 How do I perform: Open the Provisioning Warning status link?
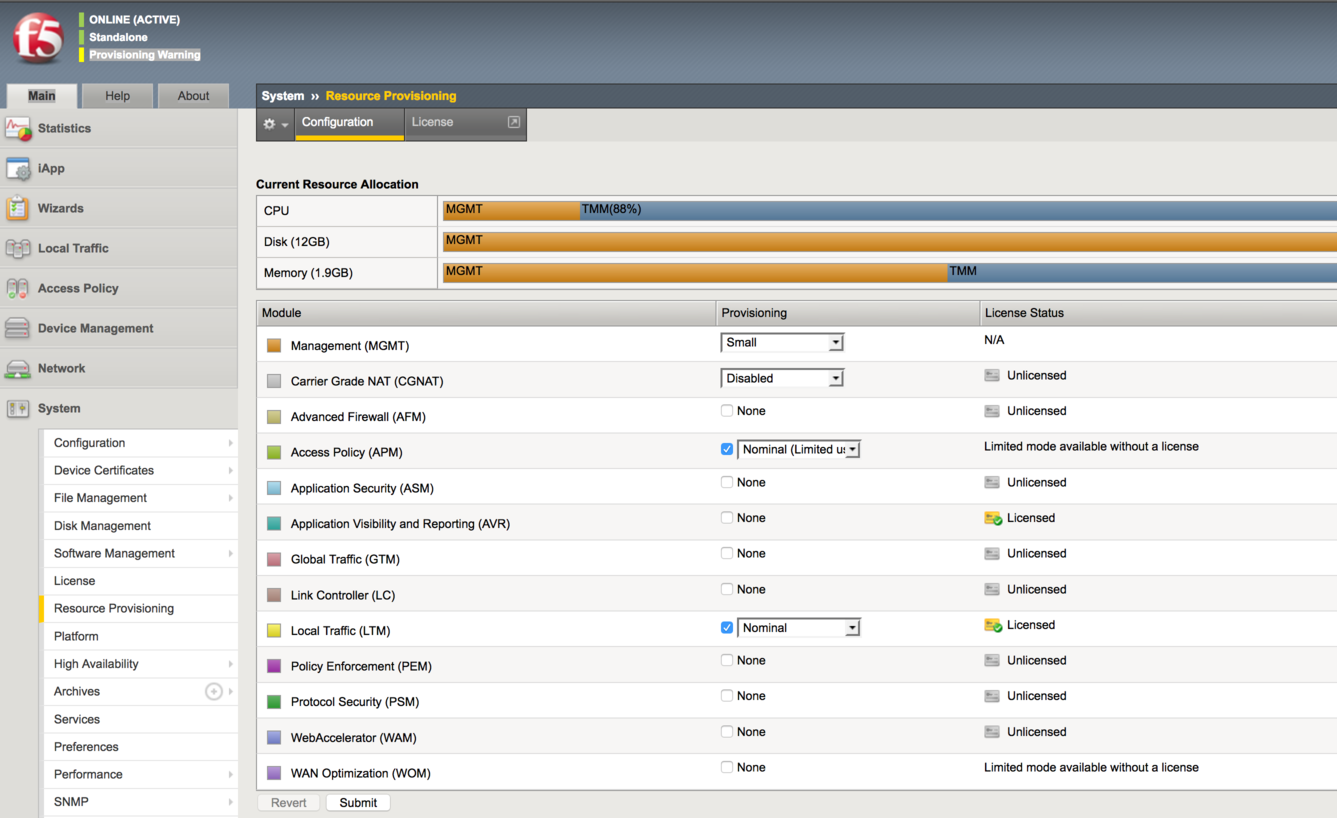point(145,55)
